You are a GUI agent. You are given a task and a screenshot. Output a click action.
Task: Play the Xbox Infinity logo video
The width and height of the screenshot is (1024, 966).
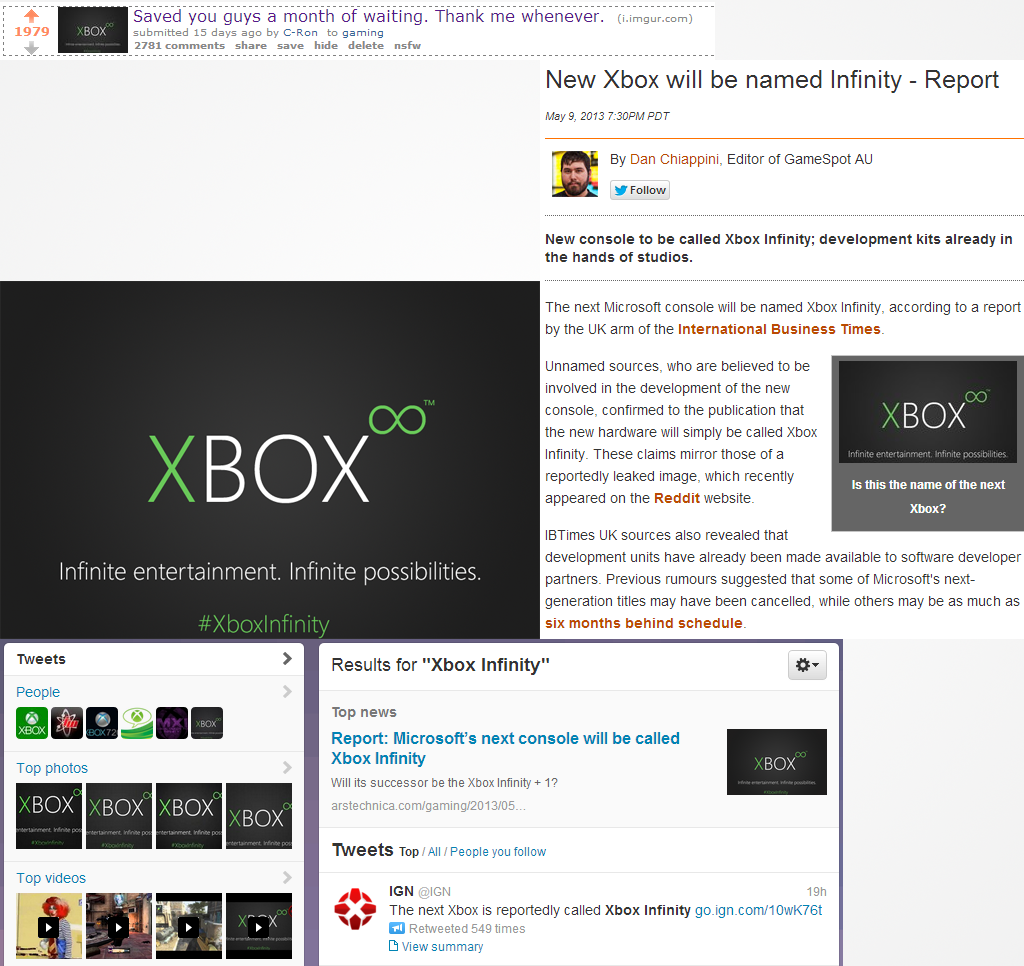[259, 926]
